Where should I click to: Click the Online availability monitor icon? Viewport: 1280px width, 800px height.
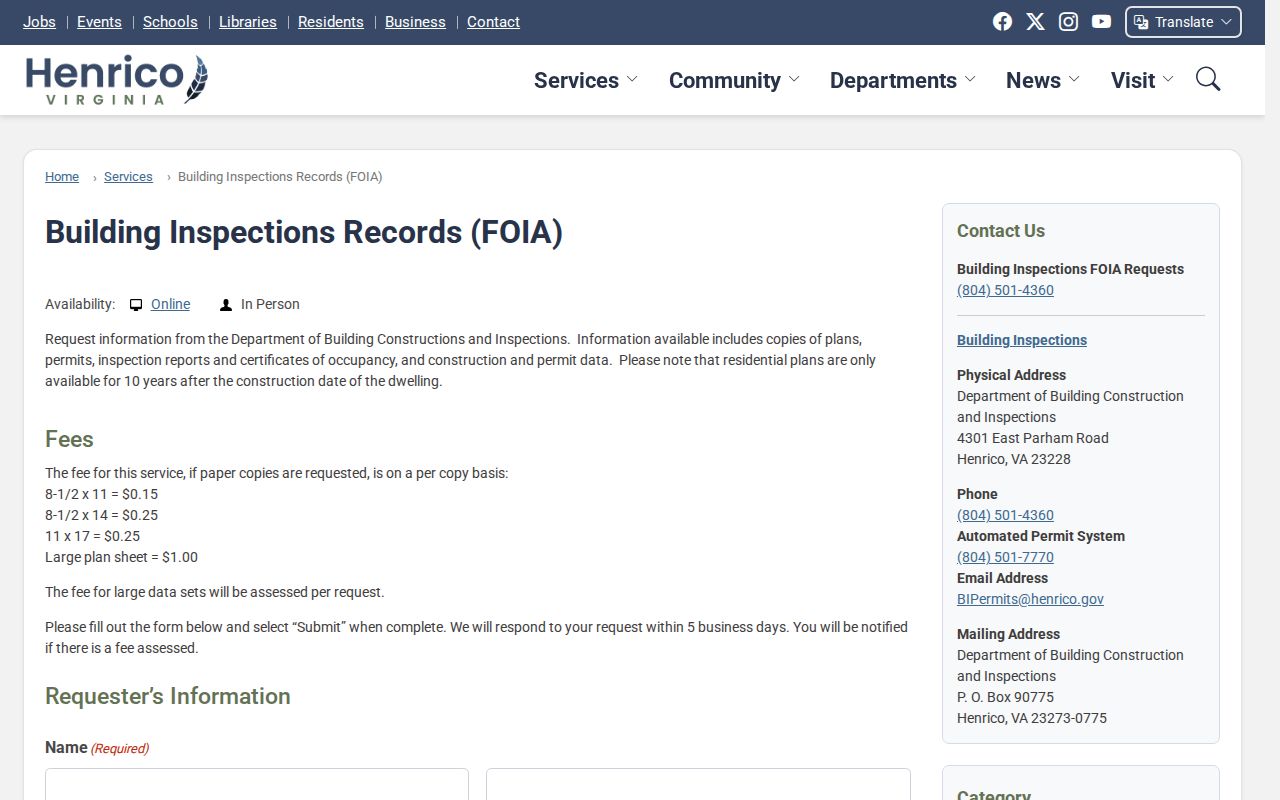[136, 305]
